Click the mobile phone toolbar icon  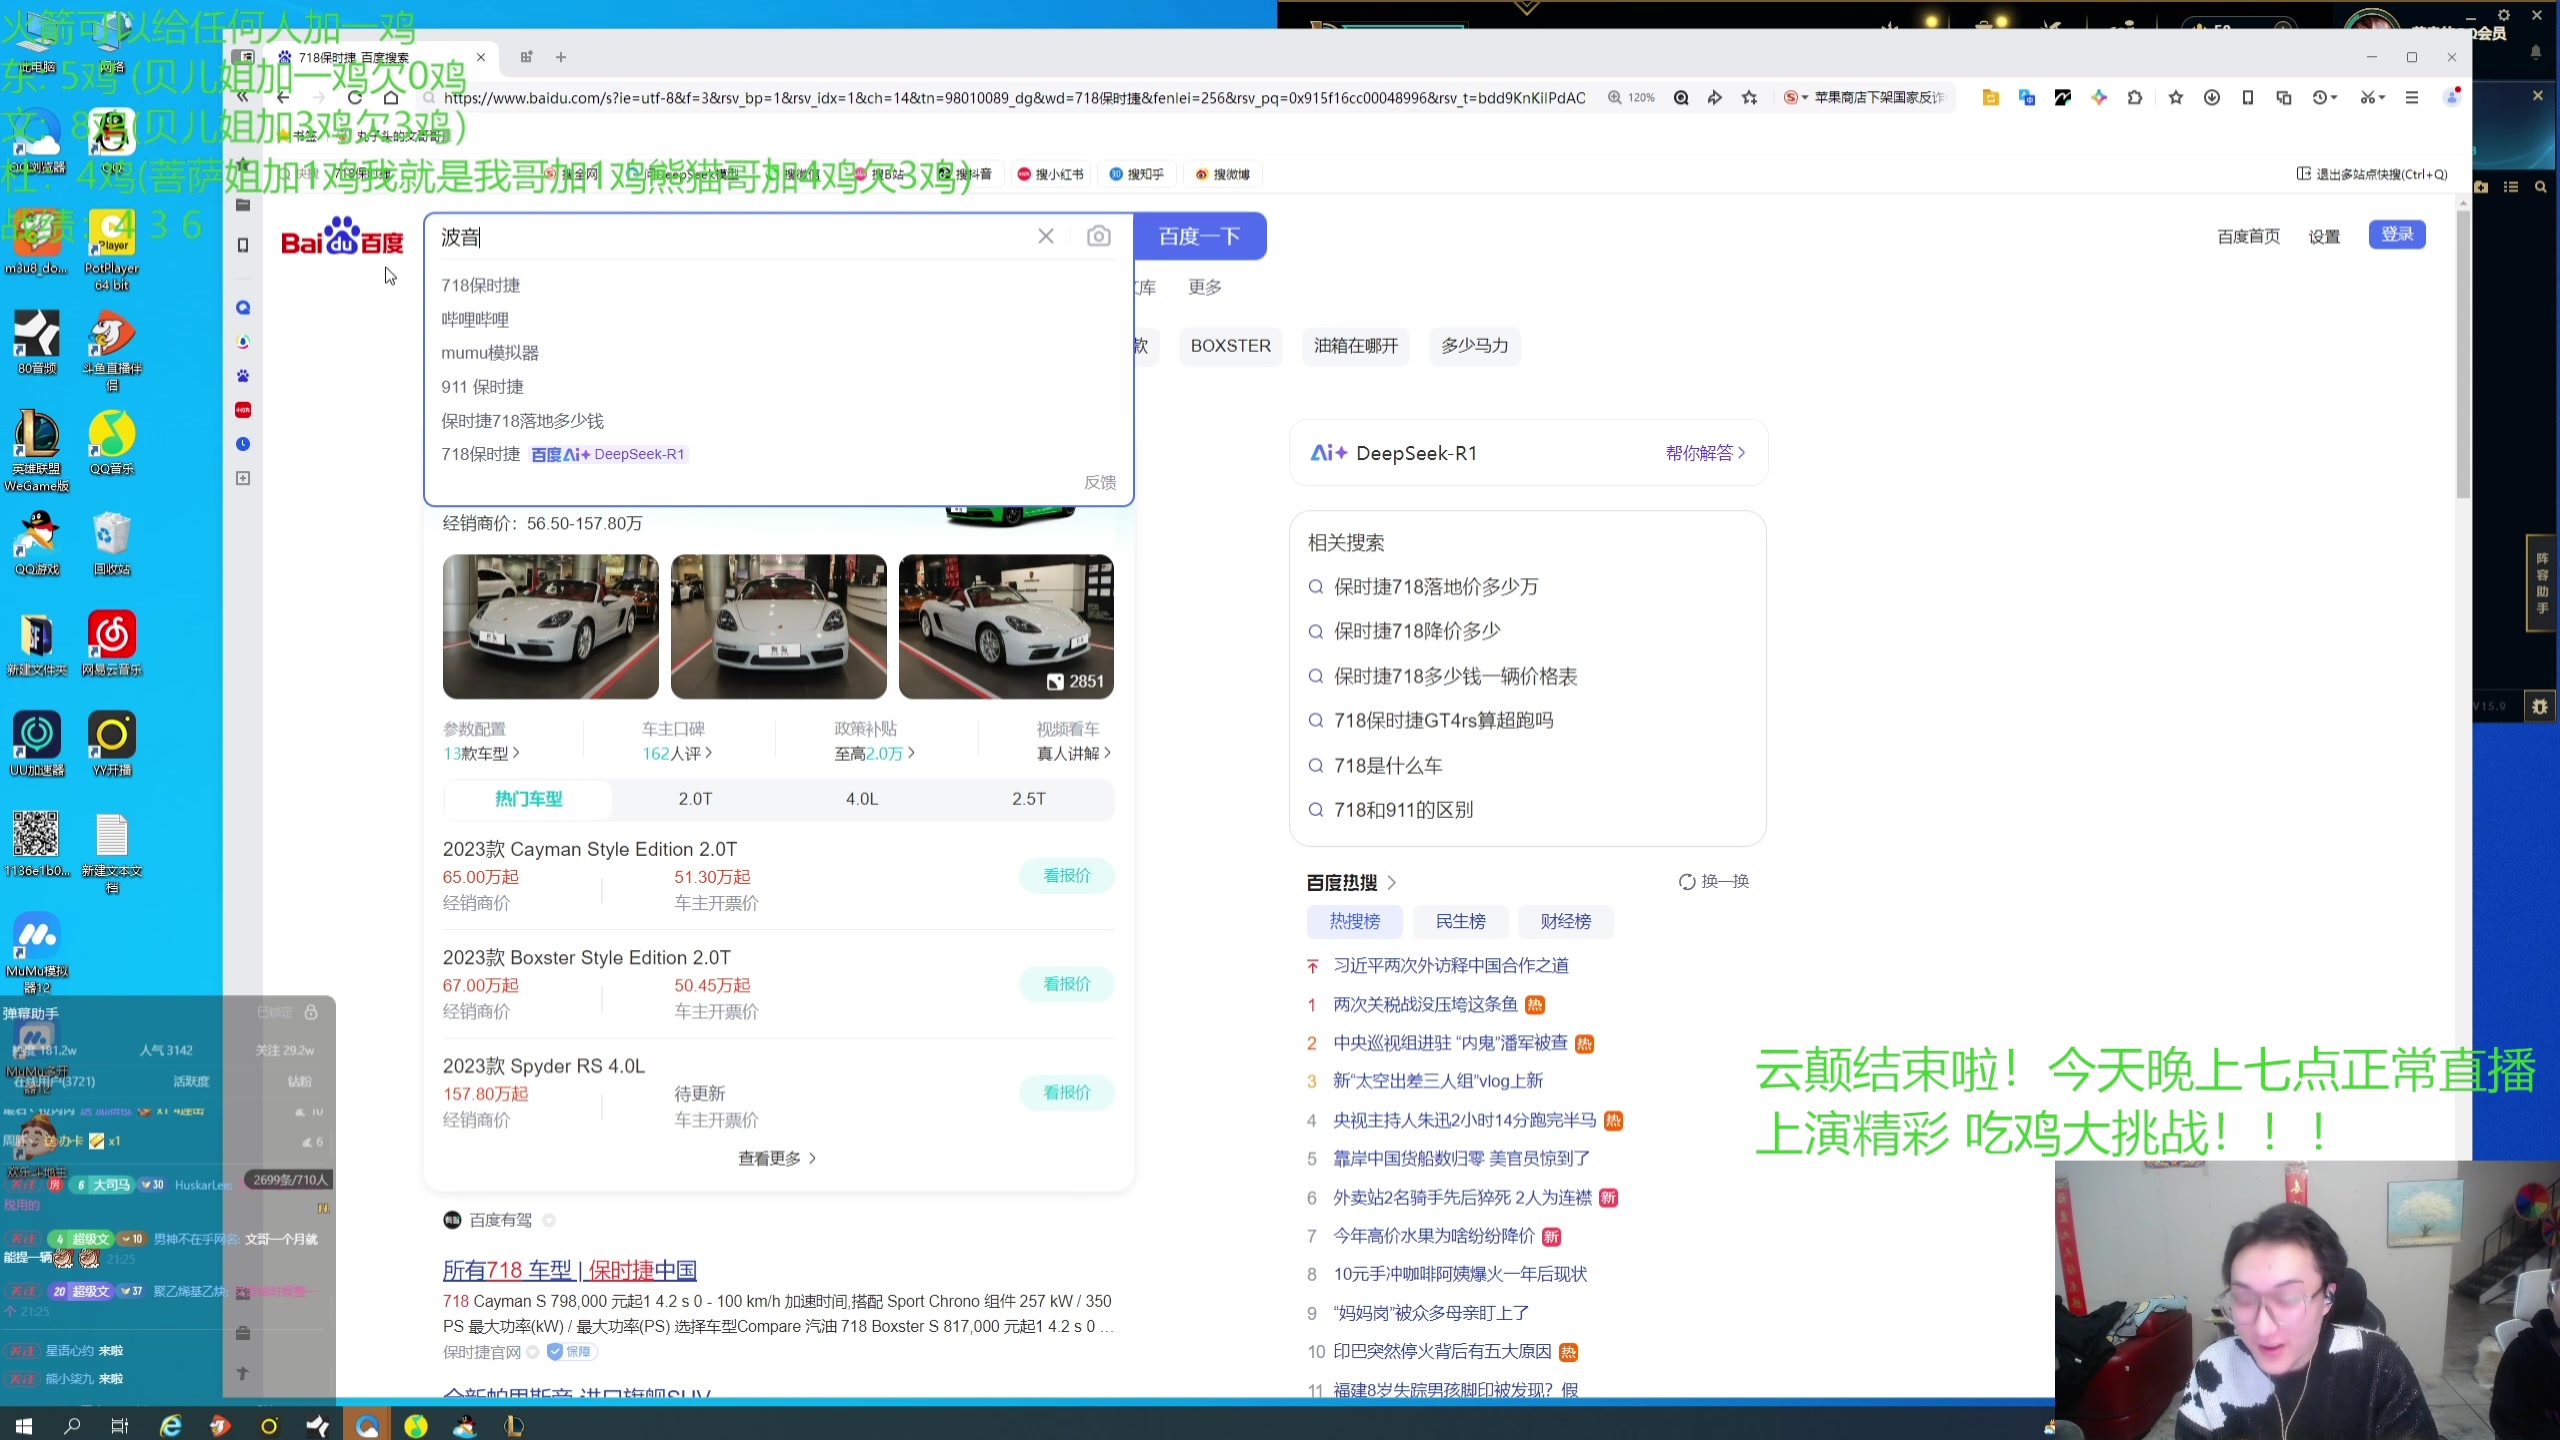[2247, 97]
